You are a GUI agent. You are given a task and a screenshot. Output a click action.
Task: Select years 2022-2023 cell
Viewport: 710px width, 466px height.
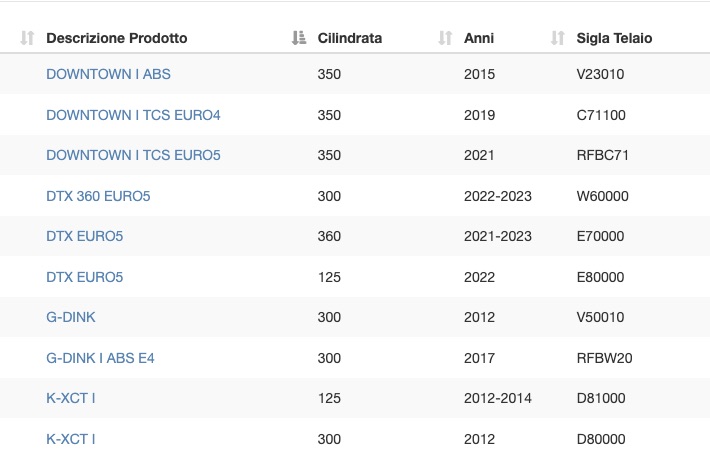[x=498, y=196]
